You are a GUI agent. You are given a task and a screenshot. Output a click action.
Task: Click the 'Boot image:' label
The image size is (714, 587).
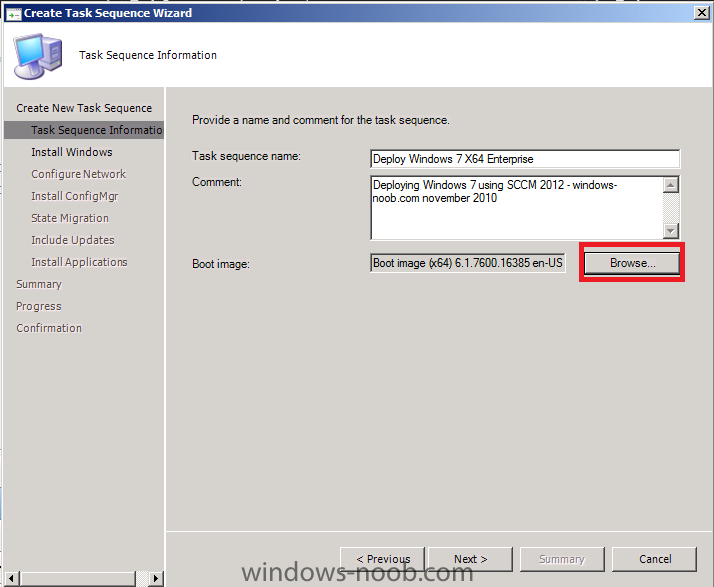pyautogui.click(x=221, y=264)
